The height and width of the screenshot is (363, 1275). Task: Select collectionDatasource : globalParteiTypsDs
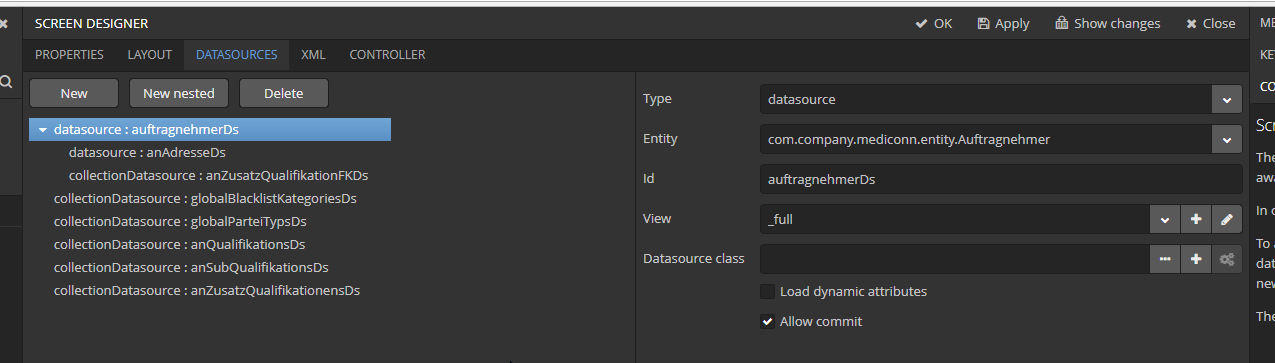[180, 221]
